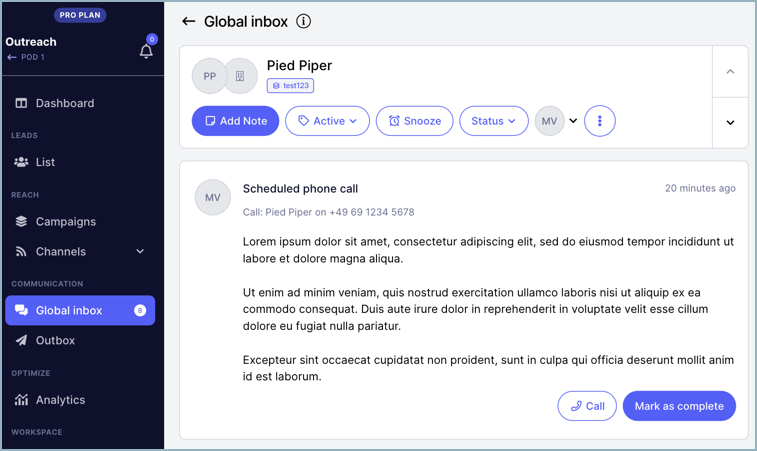Click the PP avatar of Pied Piper

(210, 76)
